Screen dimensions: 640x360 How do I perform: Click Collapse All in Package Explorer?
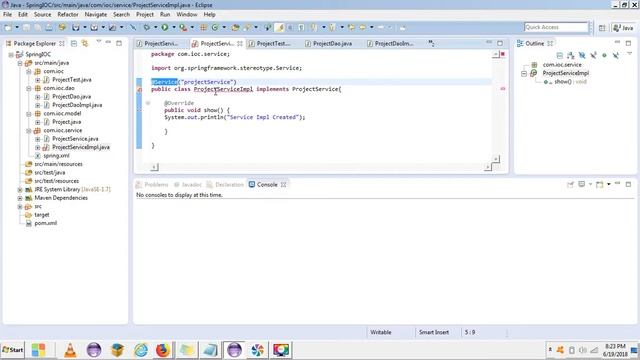coord(74,43)
